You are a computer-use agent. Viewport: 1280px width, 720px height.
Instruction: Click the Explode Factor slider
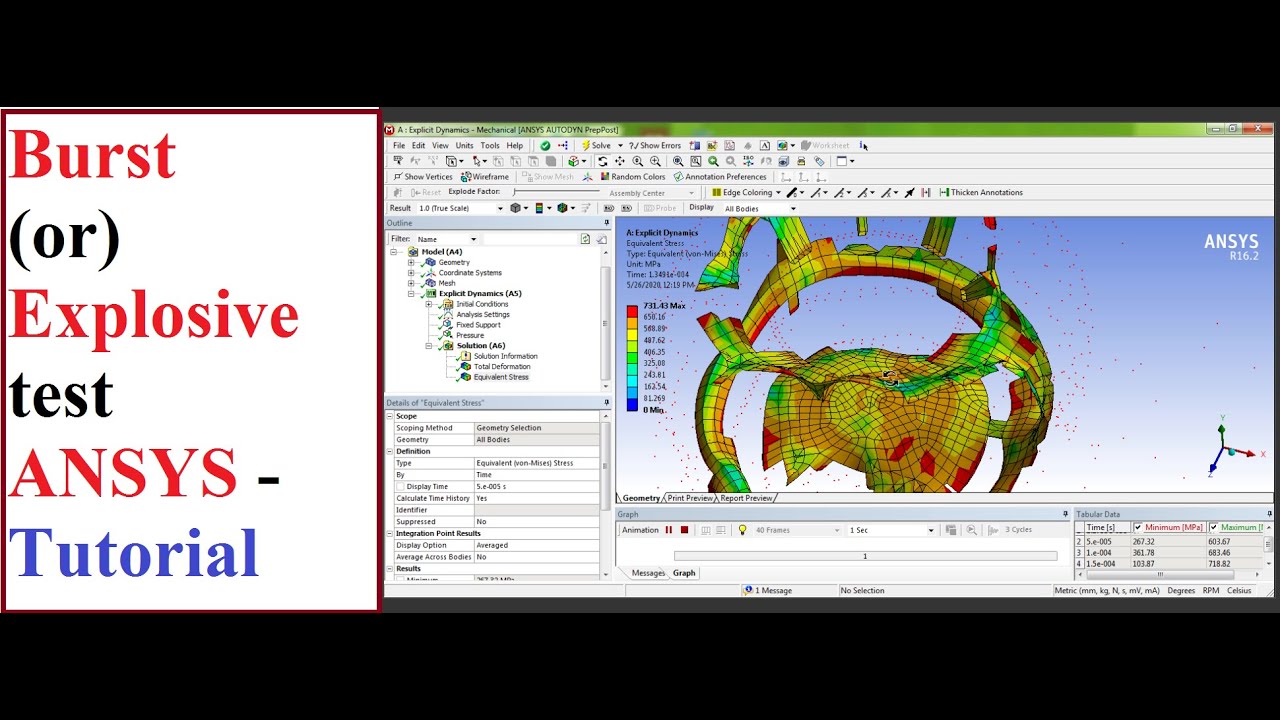tap(558, 192)
